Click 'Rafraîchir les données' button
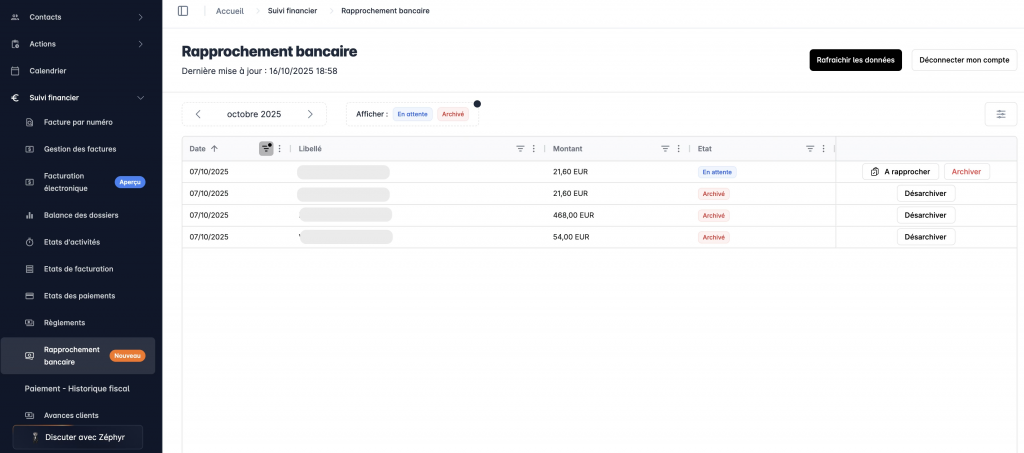1024x453 pixels. coord(855,60)
